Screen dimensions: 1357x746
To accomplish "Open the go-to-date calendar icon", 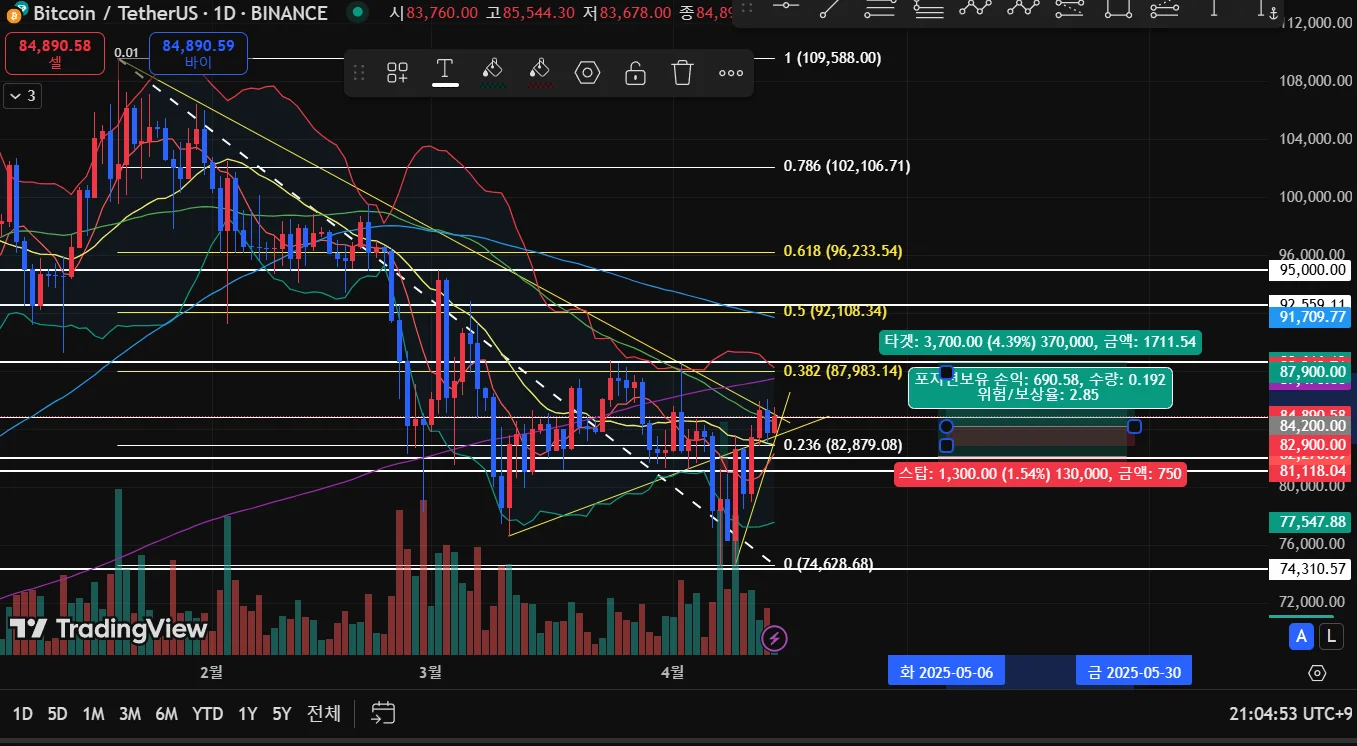I will (x=383, y=713).
